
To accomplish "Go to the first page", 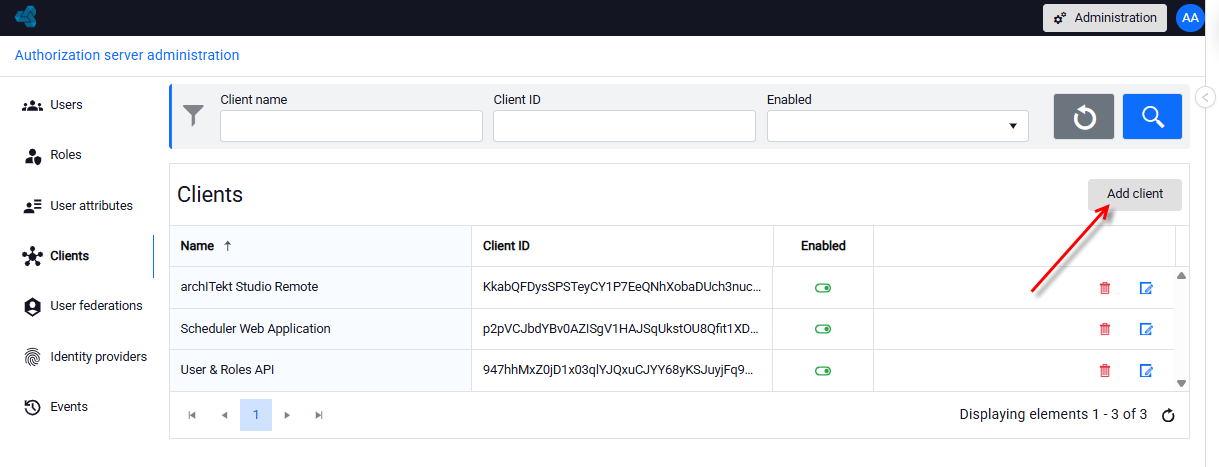I will point(192,415).
